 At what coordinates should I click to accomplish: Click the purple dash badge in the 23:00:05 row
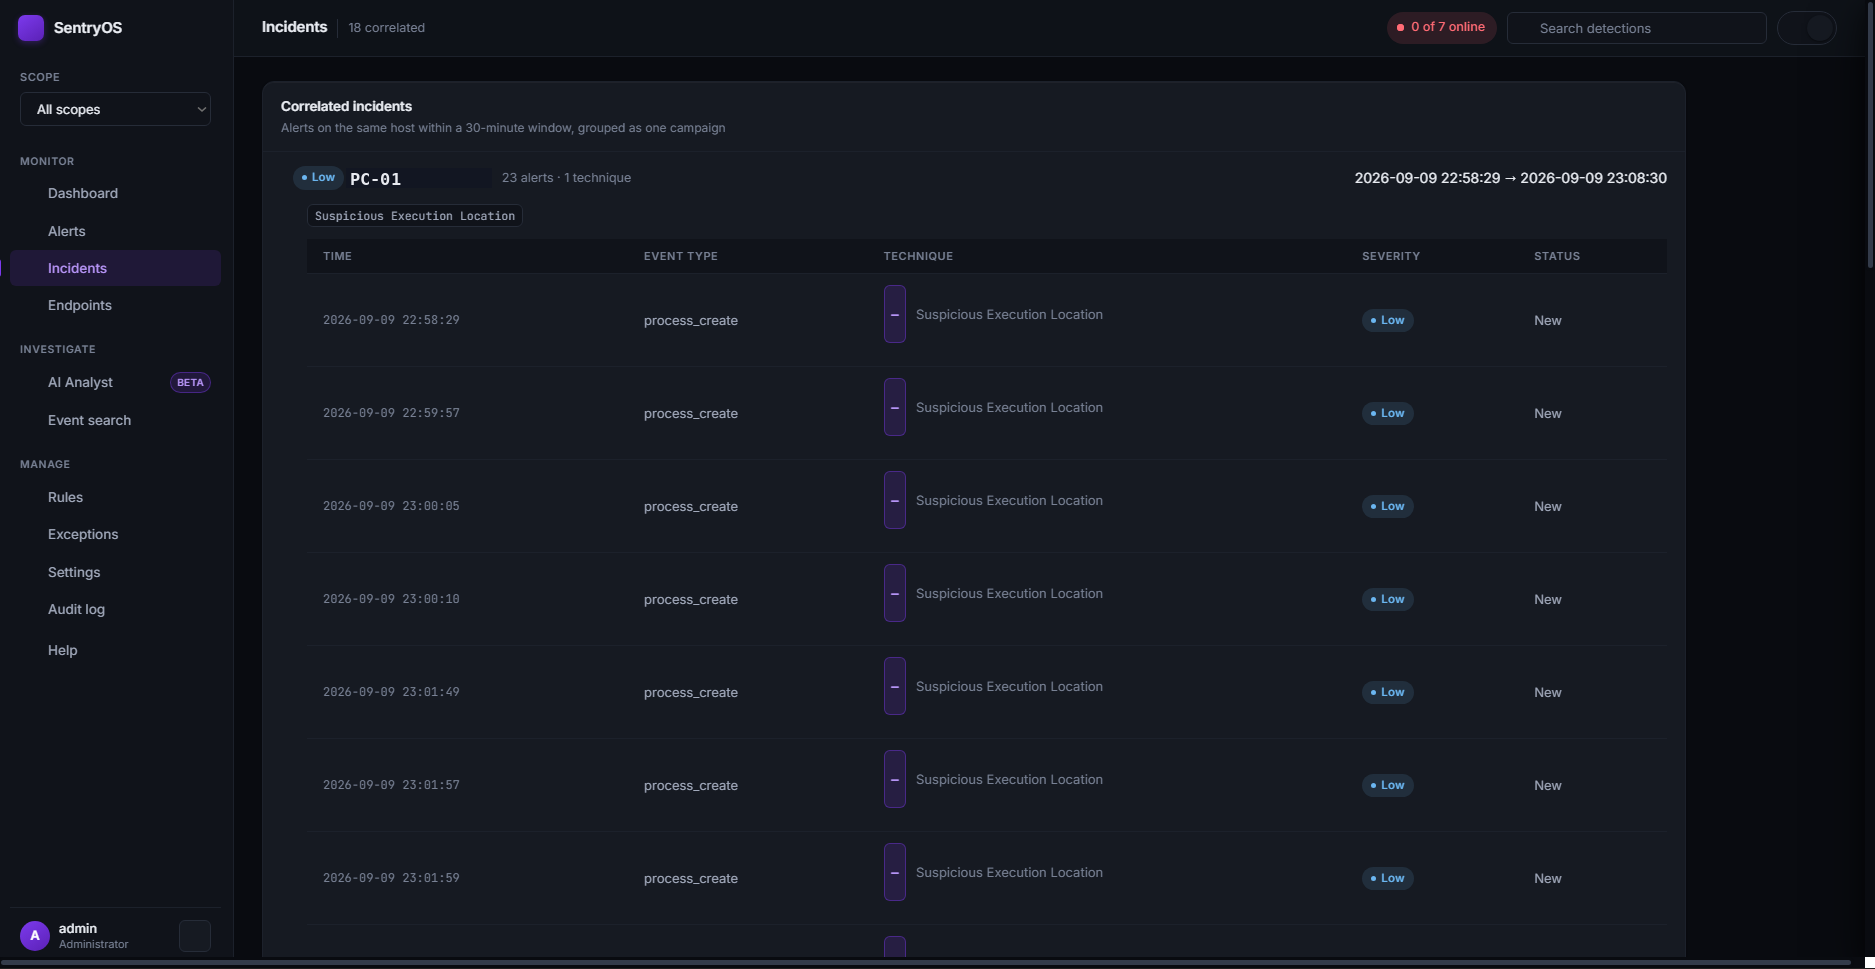(895, 500)
